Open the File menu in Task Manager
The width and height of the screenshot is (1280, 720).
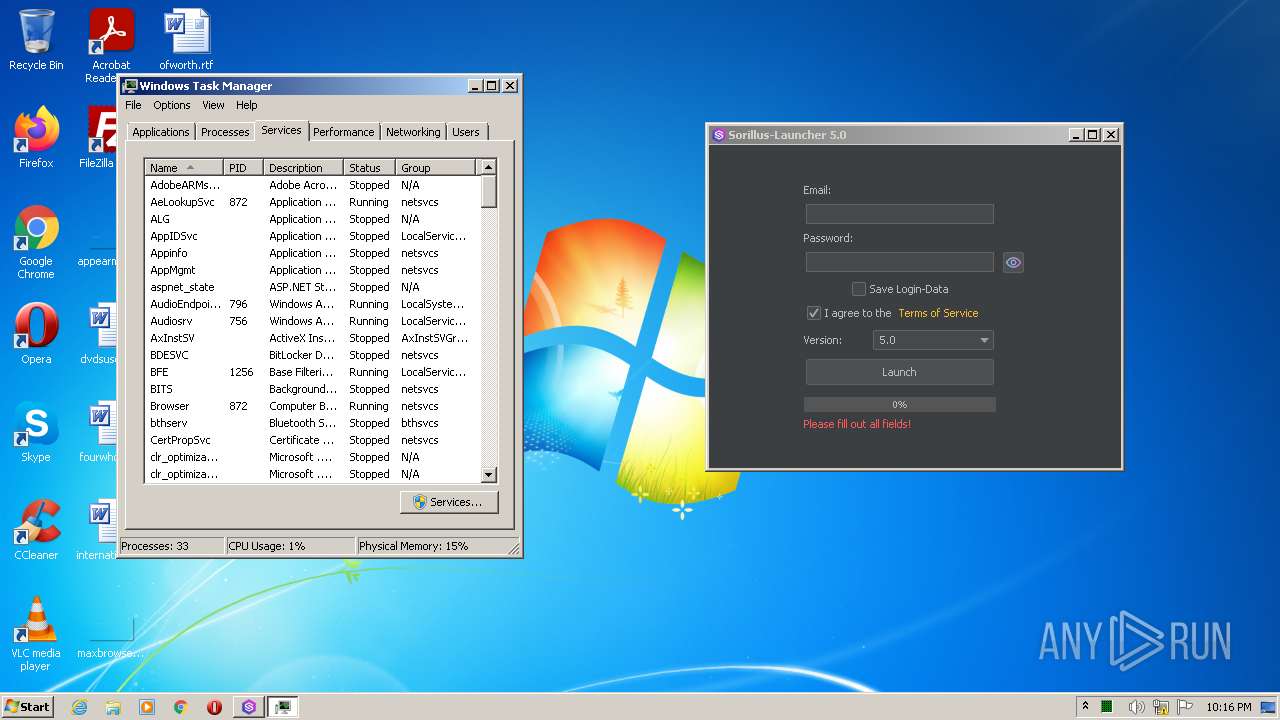click(133, 105)
